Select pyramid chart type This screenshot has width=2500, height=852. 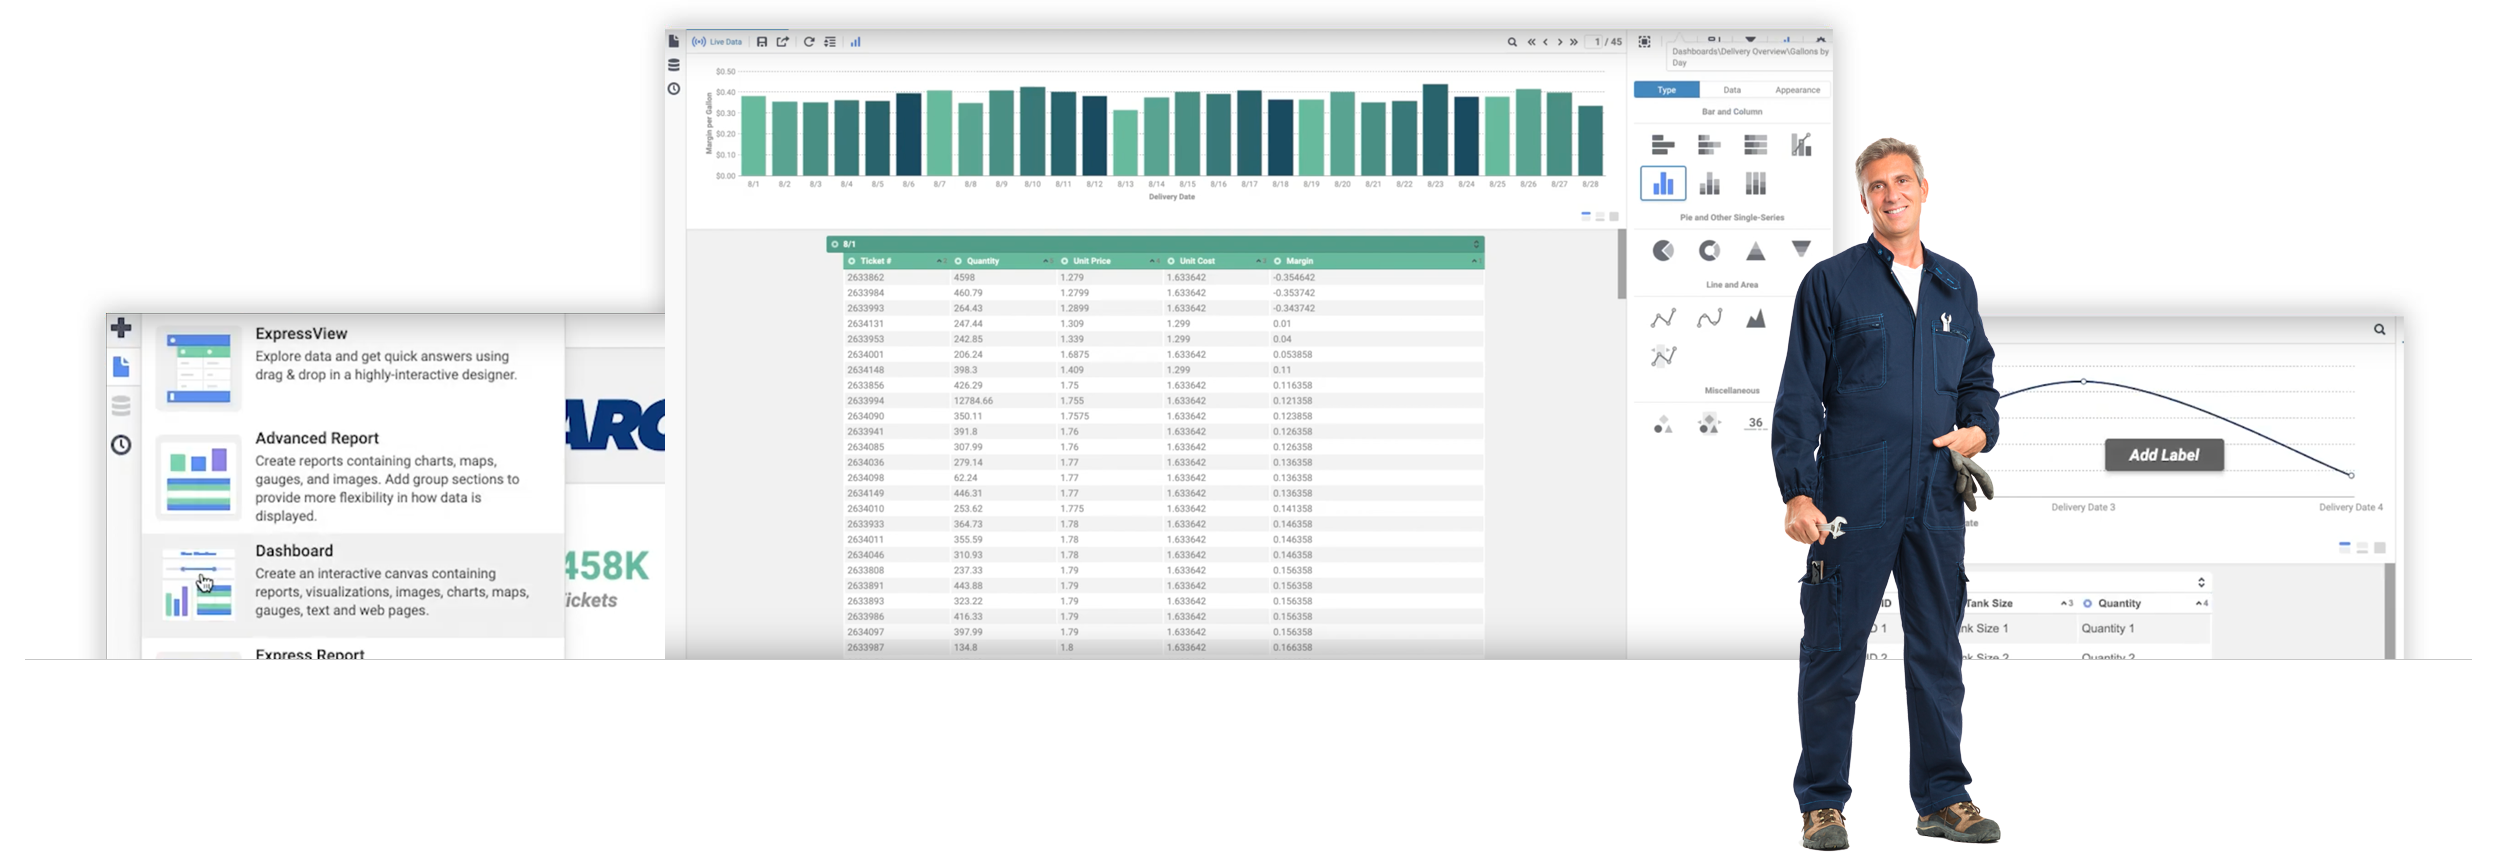pyautogui.click(x=1755, y=251)
